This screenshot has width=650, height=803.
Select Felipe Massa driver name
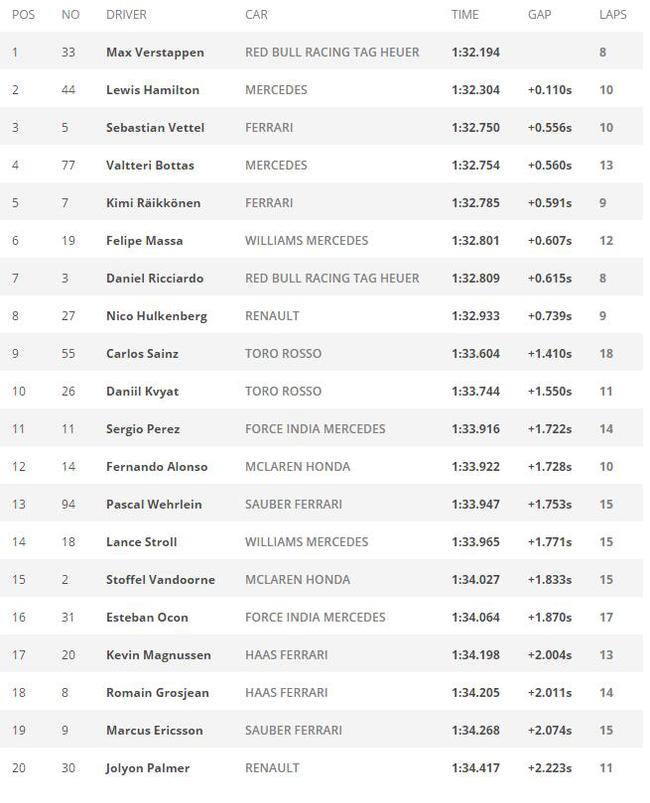pyautogui.click(x=144, y=241)
